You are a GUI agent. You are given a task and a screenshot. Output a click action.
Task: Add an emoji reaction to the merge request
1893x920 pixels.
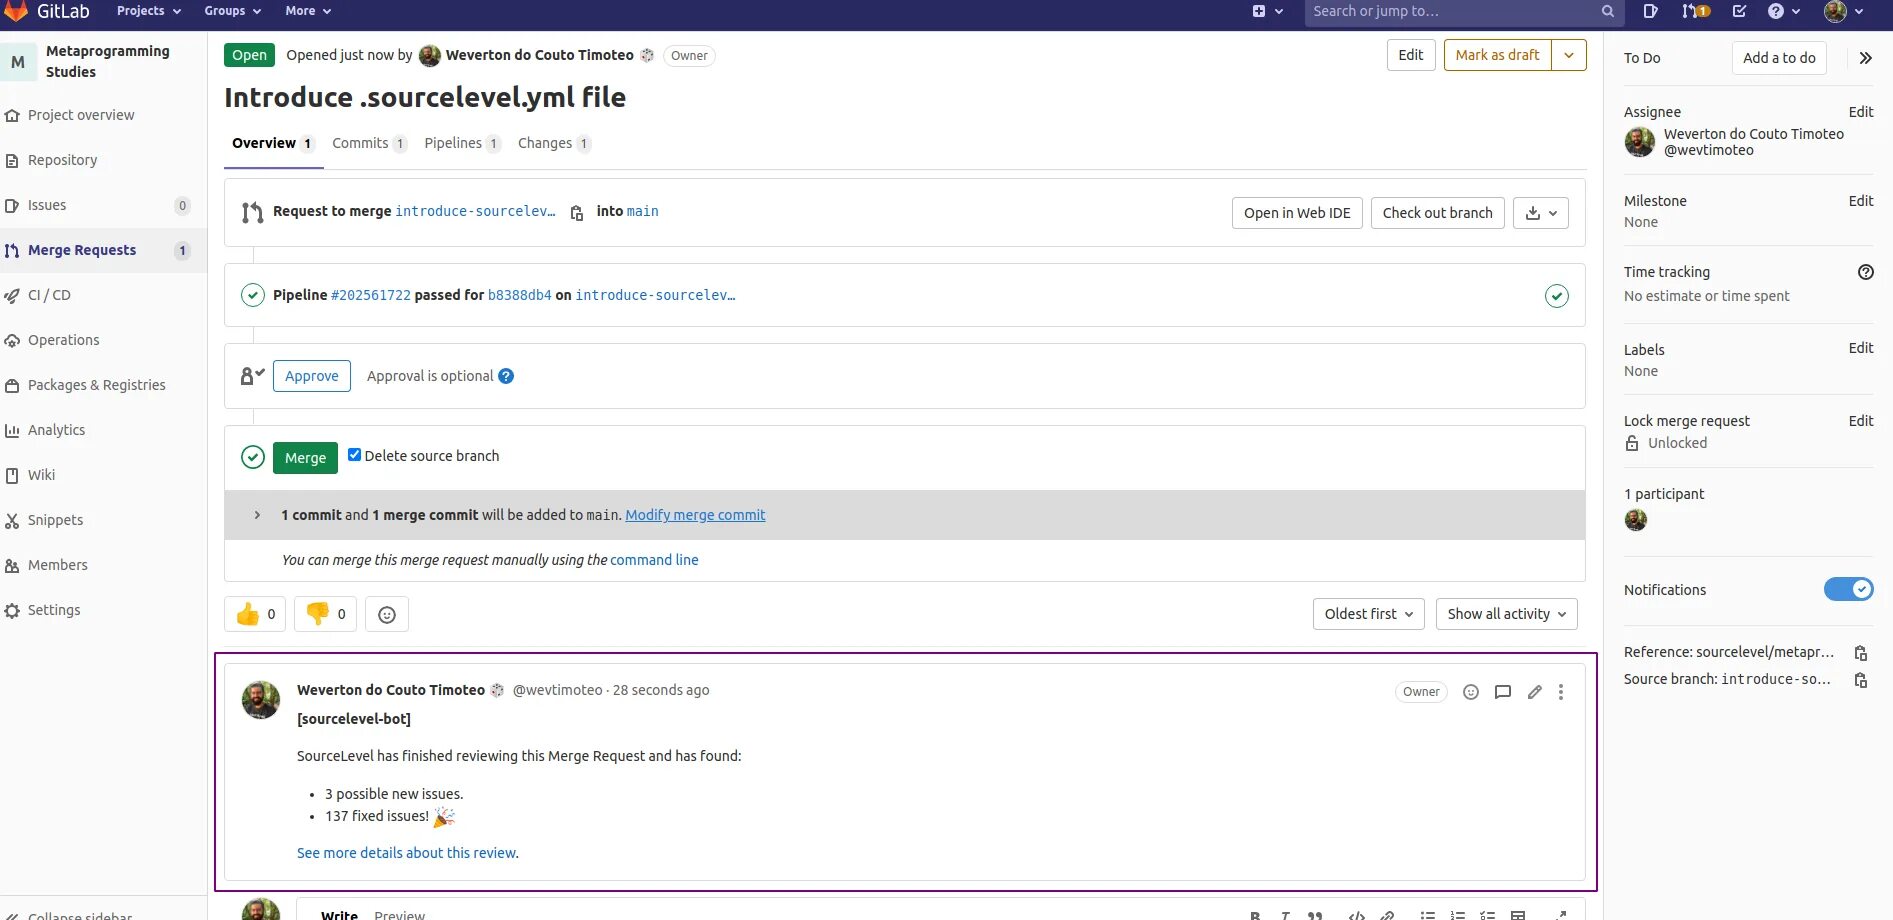pos(387,615)
